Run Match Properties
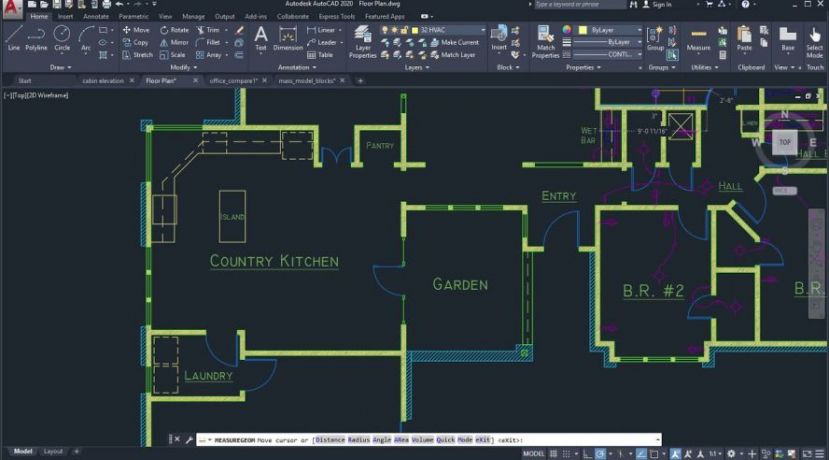The height and width of the screenshot is (460, 829). [x=546, y=41]
